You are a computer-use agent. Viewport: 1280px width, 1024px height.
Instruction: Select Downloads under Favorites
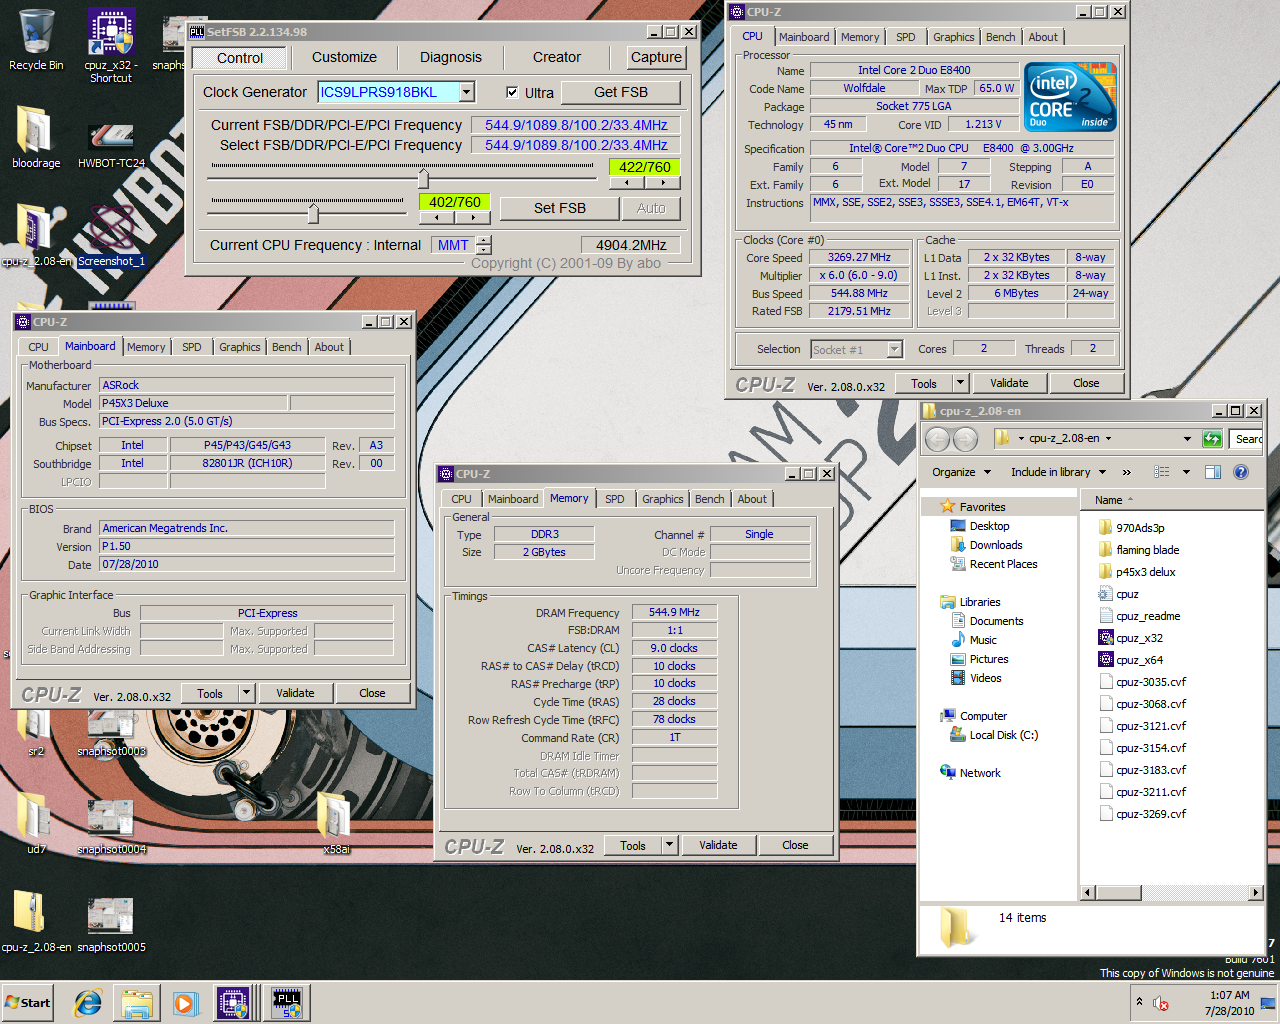pyautogui.click(x=995, y=545)
